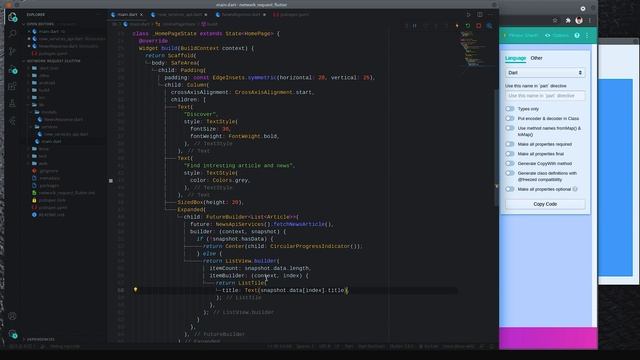Open the Search view in the activity bar

coord(13,34)
